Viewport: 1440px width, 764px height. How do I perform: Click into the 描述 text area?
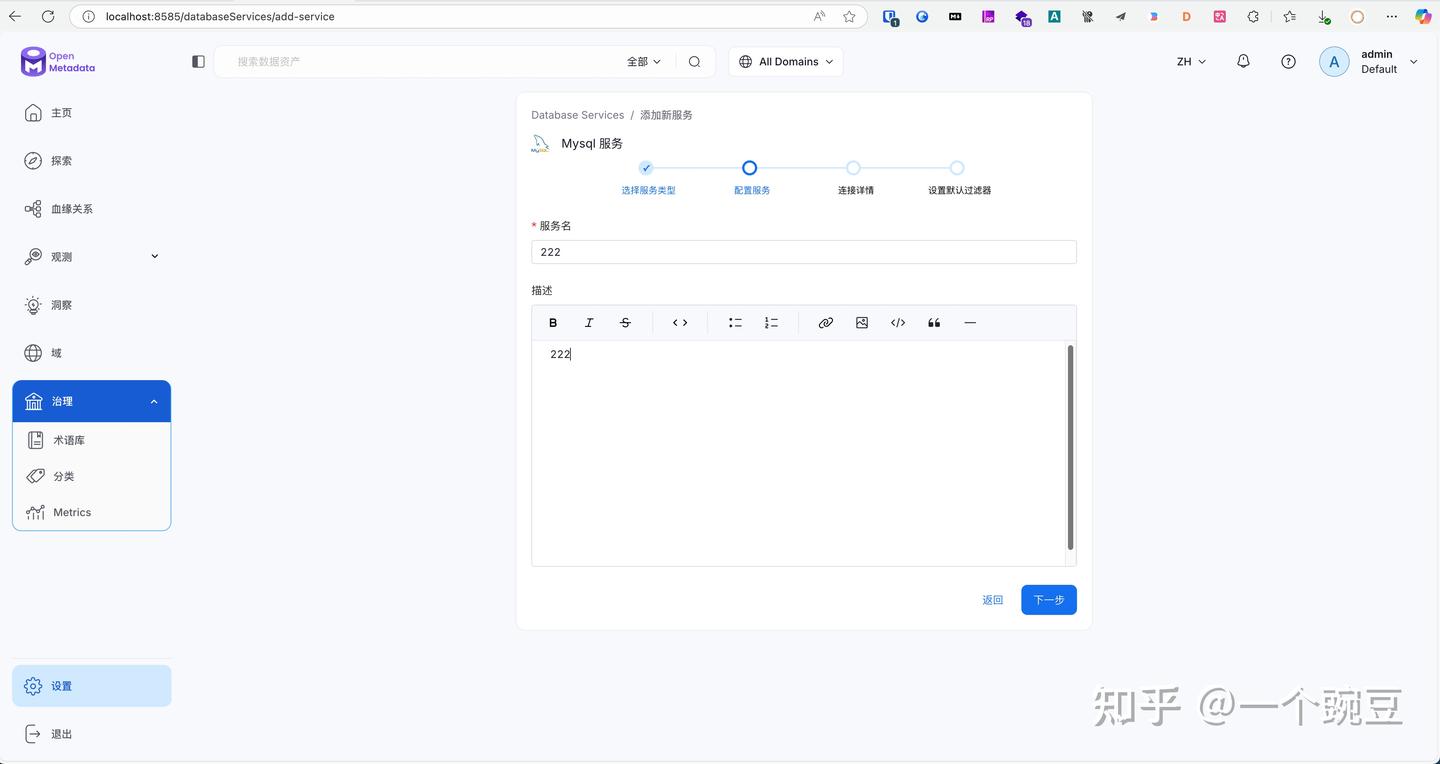(x=798, y=453)
